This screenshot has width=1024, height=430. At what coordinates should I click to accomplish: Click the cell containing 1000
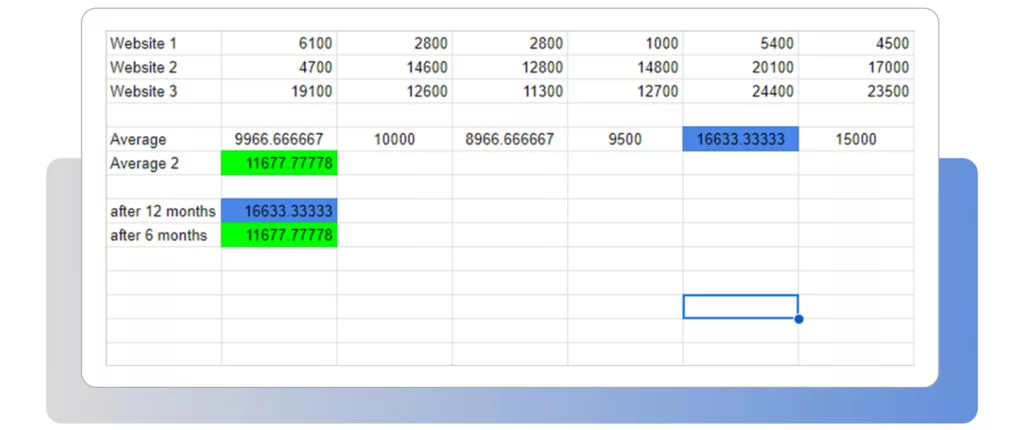[x=625, y=44]
